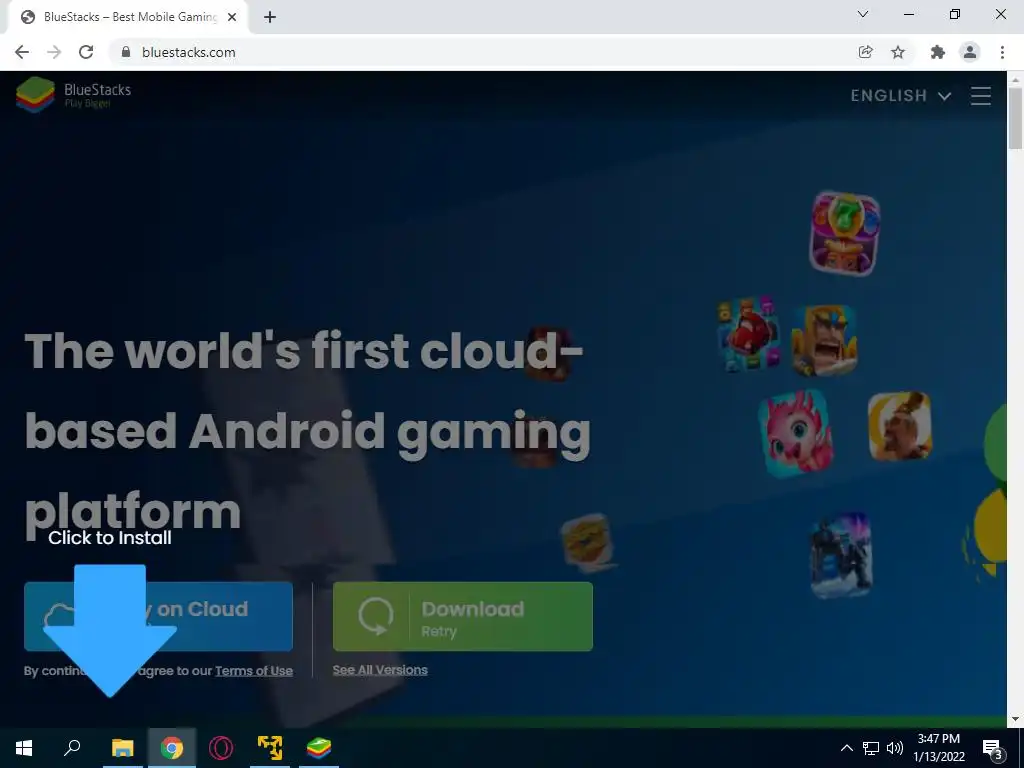1024x768 pixels.
Task: Open Opera browser from taskbar
Action: click(x=221, y=748)
